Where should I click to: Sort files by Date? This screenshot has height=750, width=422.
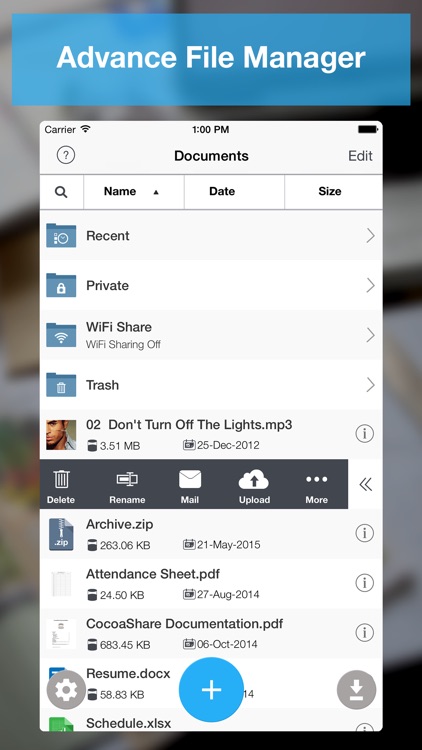tap(222, 191)
